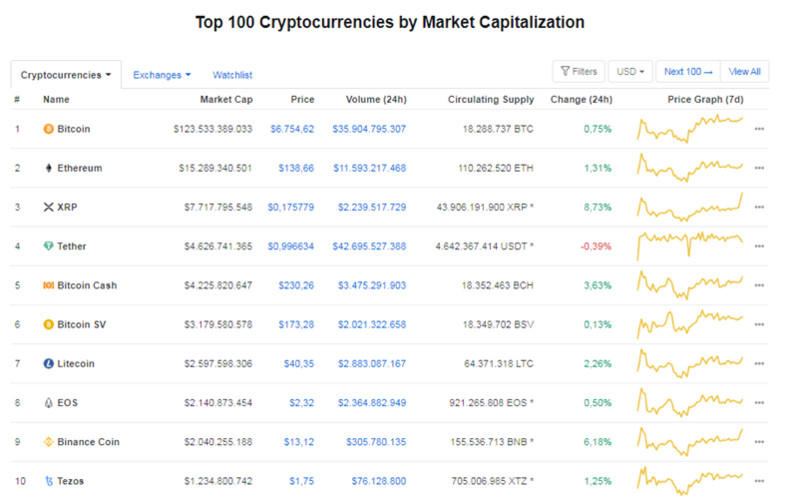Click XRP change value 8,73%
The width and height of the screenshot is (798, 500).
(597, 207)
